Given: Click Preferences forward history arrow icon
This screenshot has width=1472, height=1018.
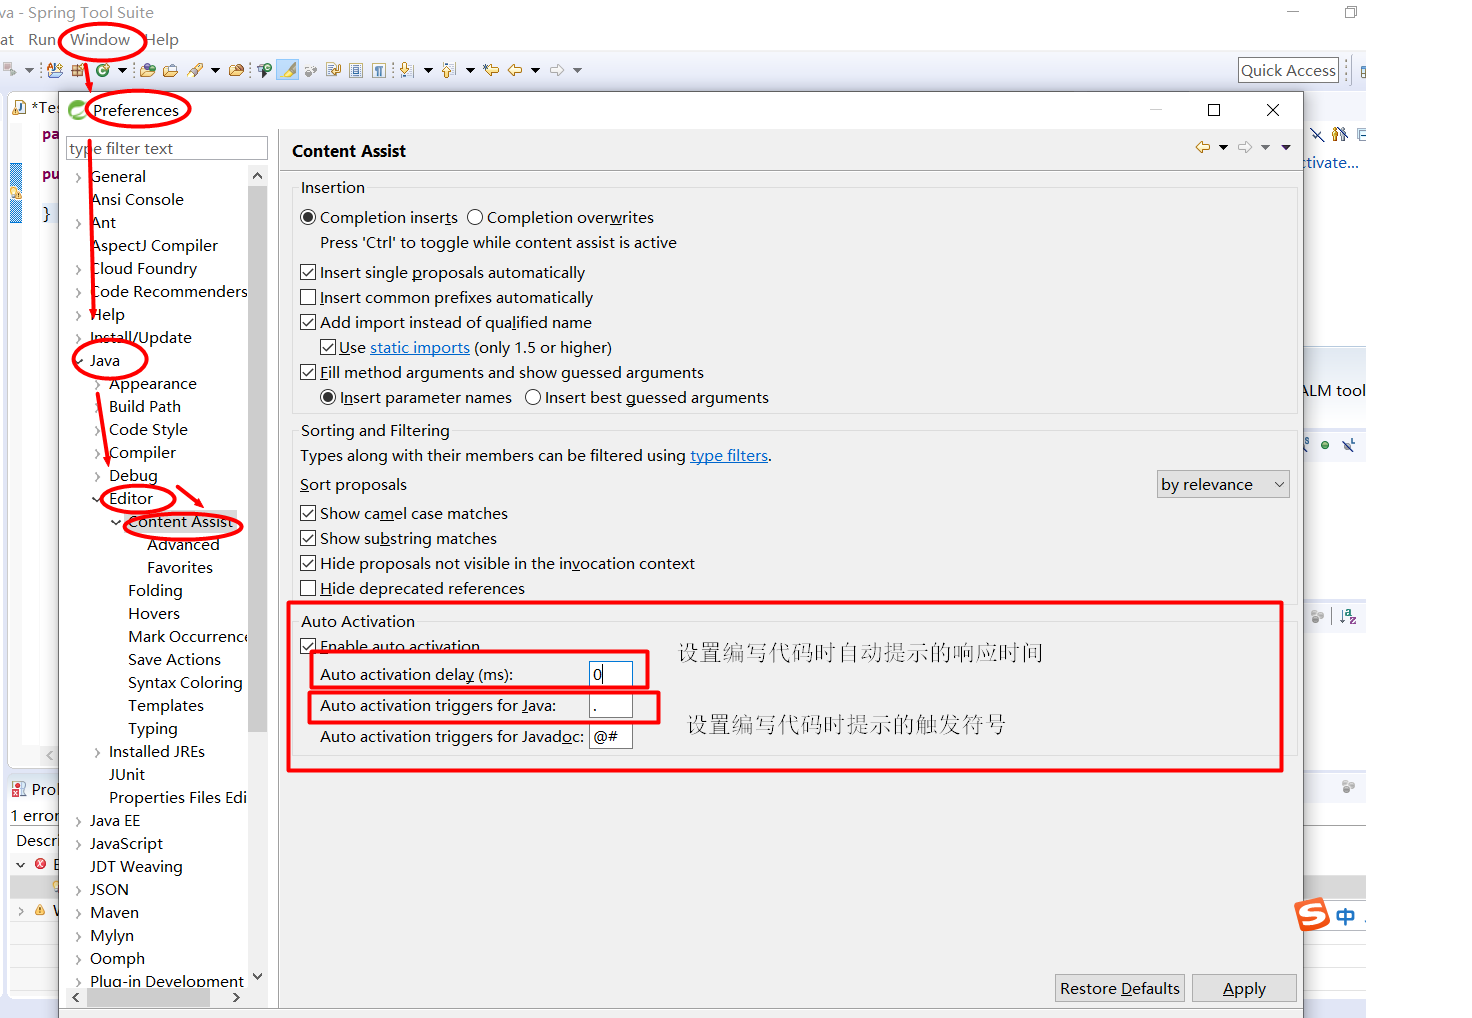Looking at the screenshot, I should pos(1245,147).
